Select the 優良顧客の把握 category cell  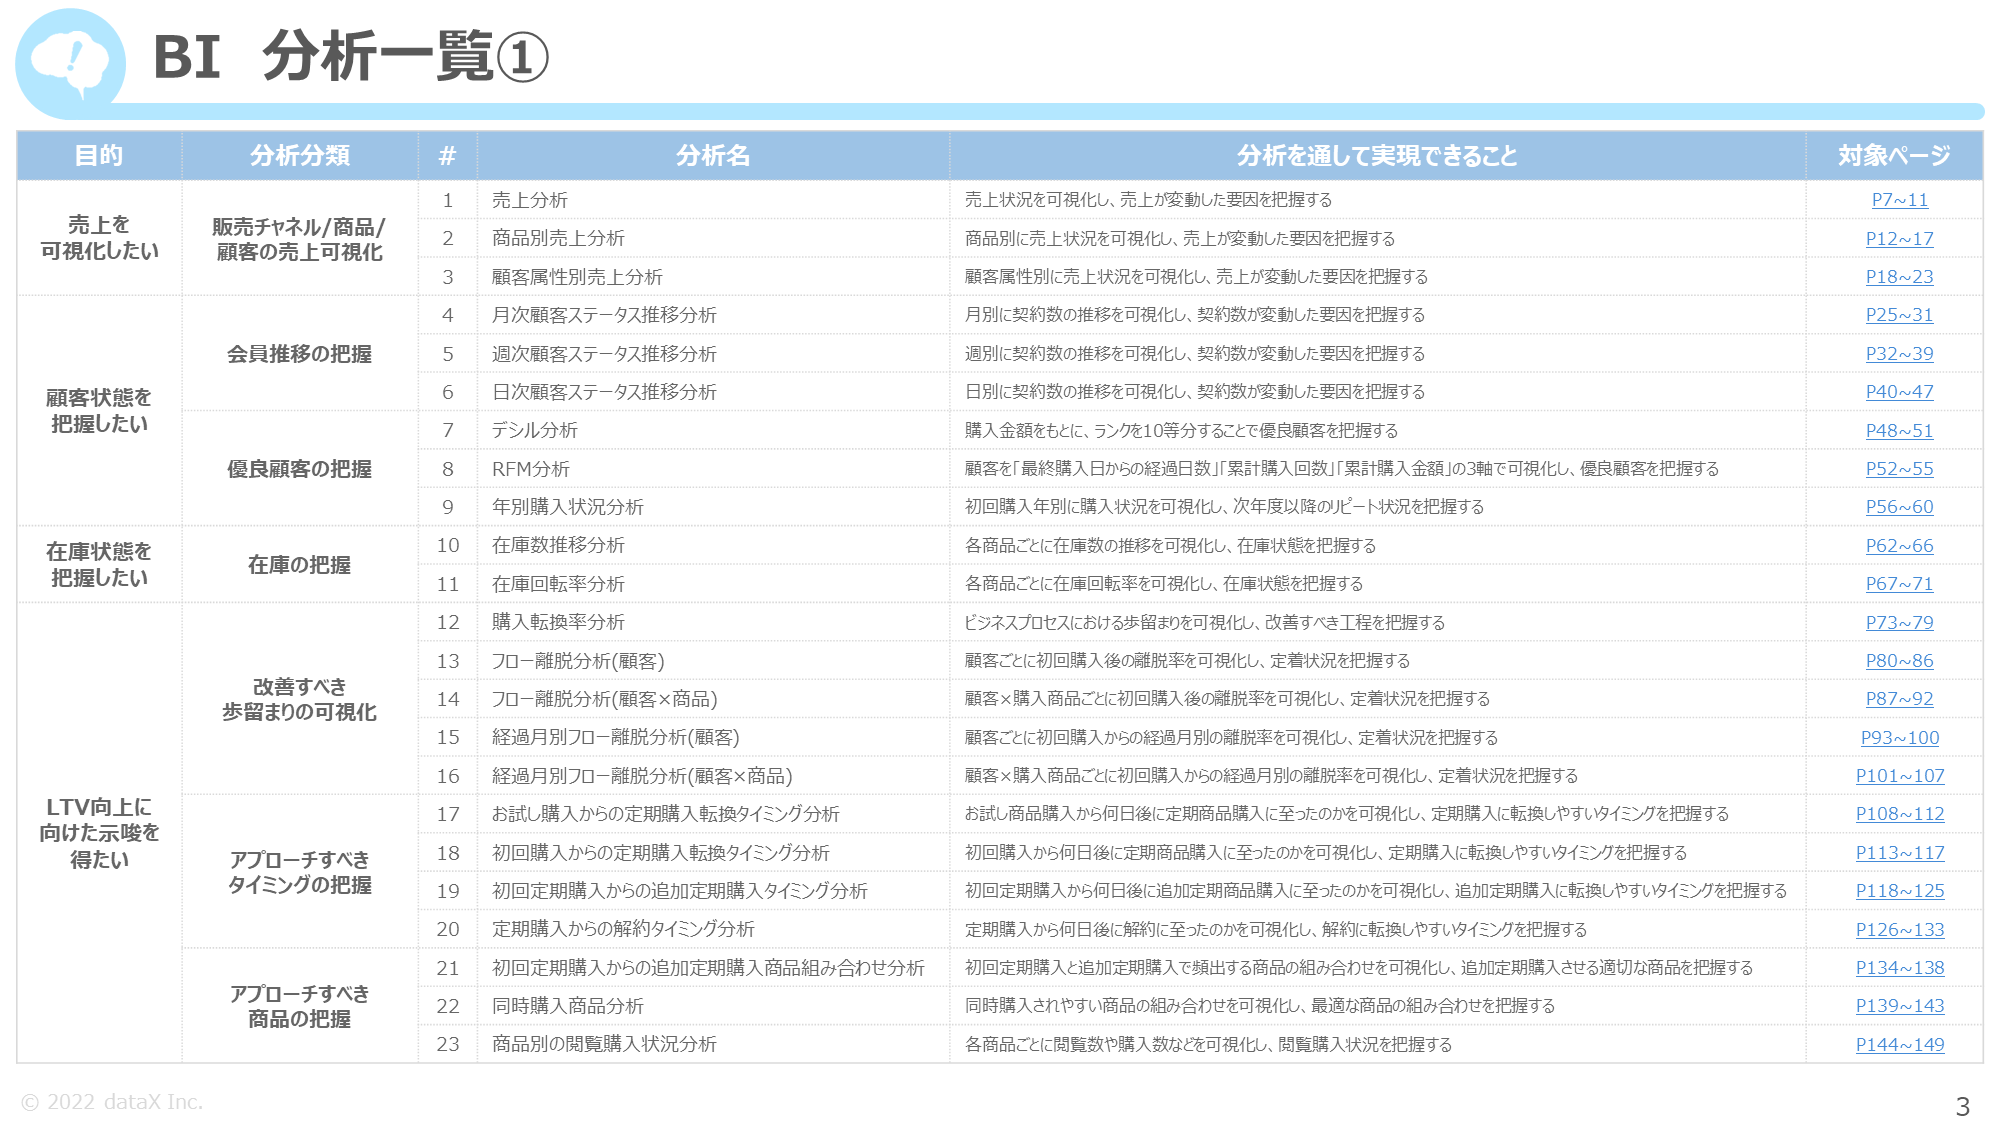click(x=300, y=469)
